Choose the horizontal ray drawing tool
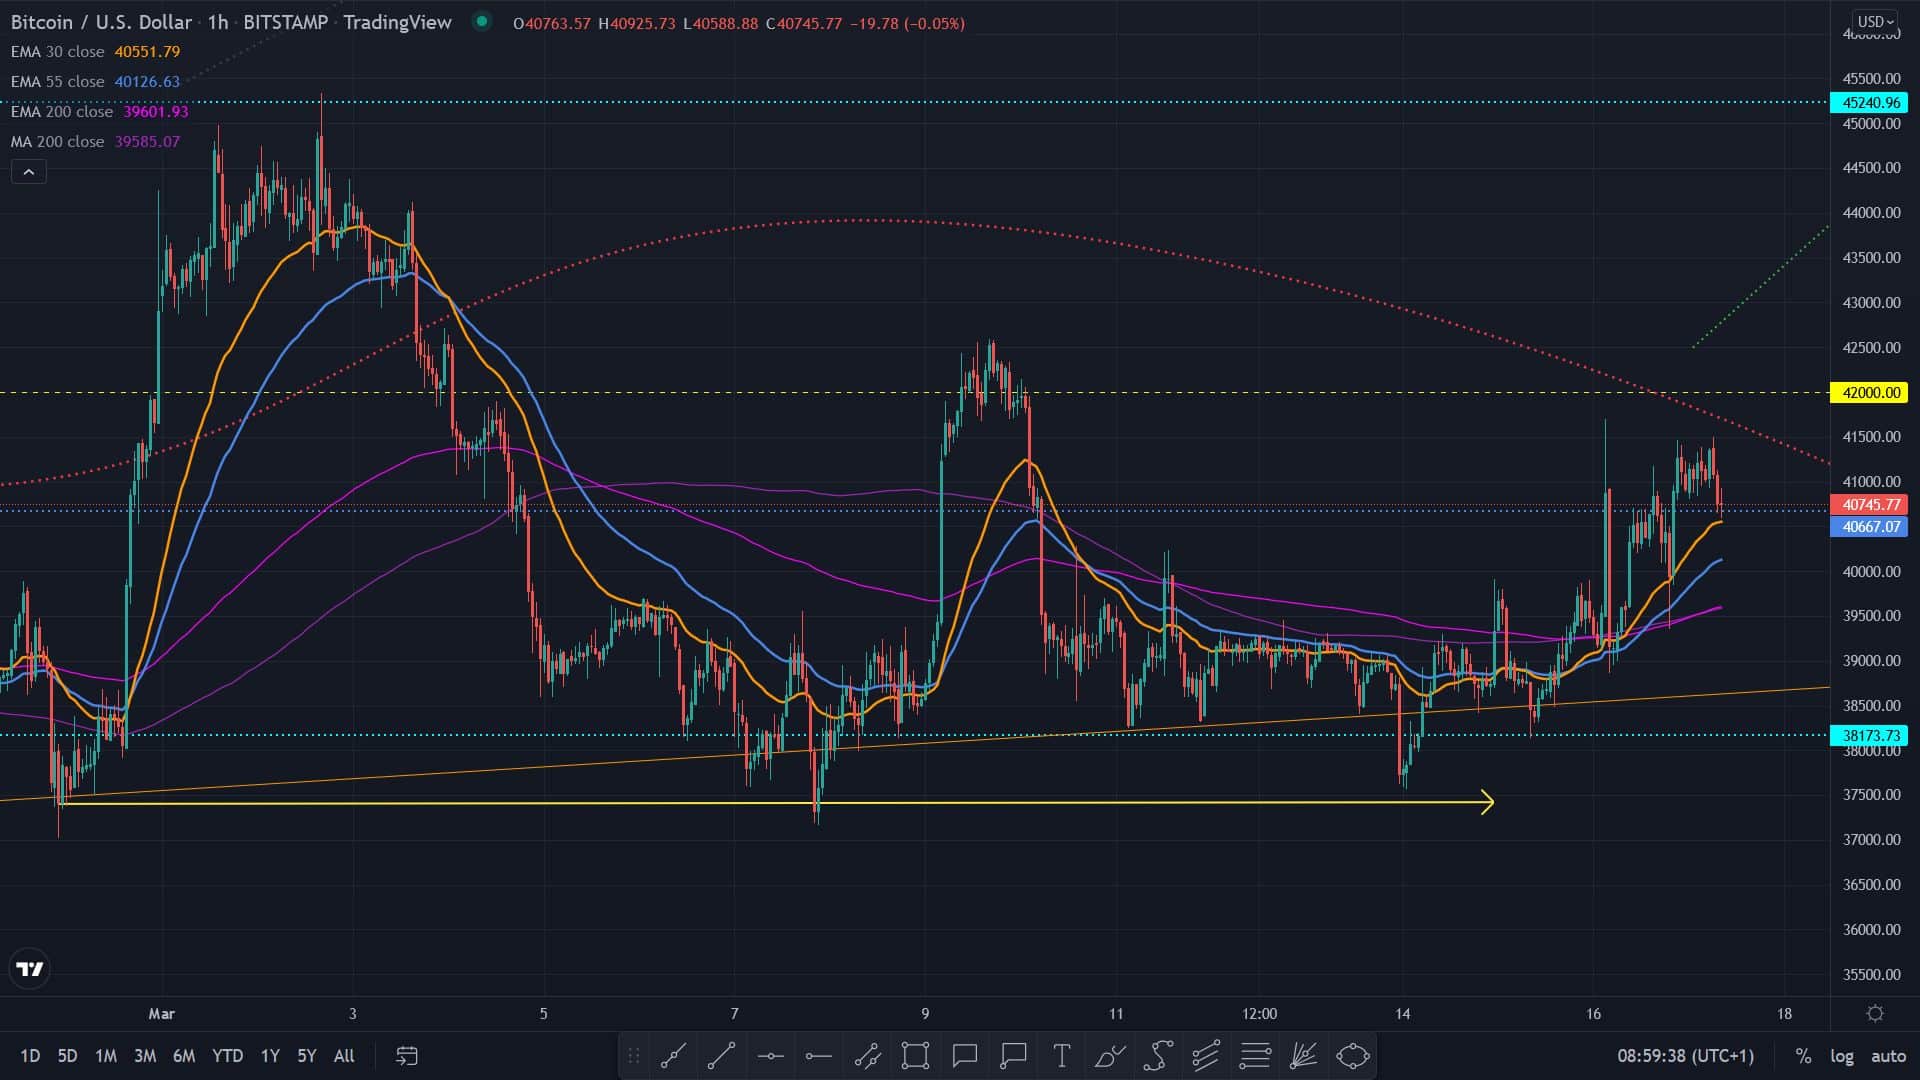The width and height of the screenshot is (1920, 1080). tap(818, 1055)
